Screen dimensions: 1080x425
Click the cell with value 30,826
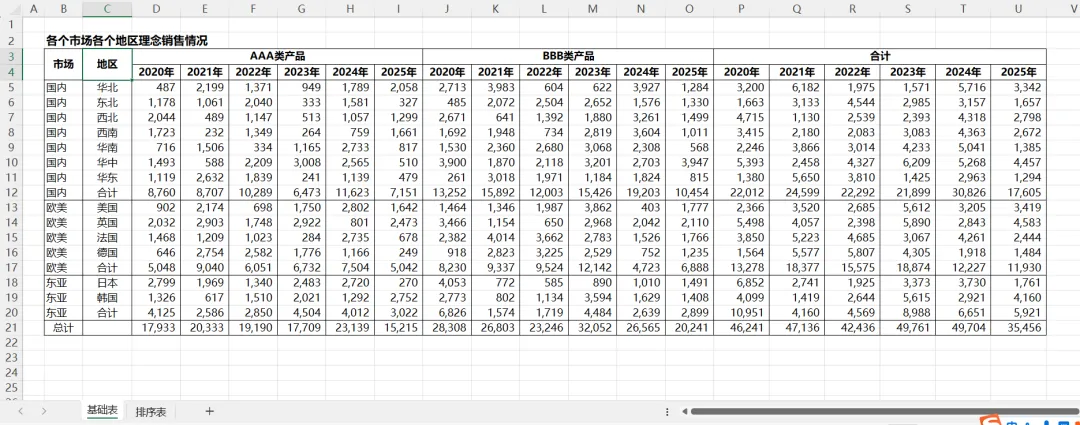pos(963,191)
